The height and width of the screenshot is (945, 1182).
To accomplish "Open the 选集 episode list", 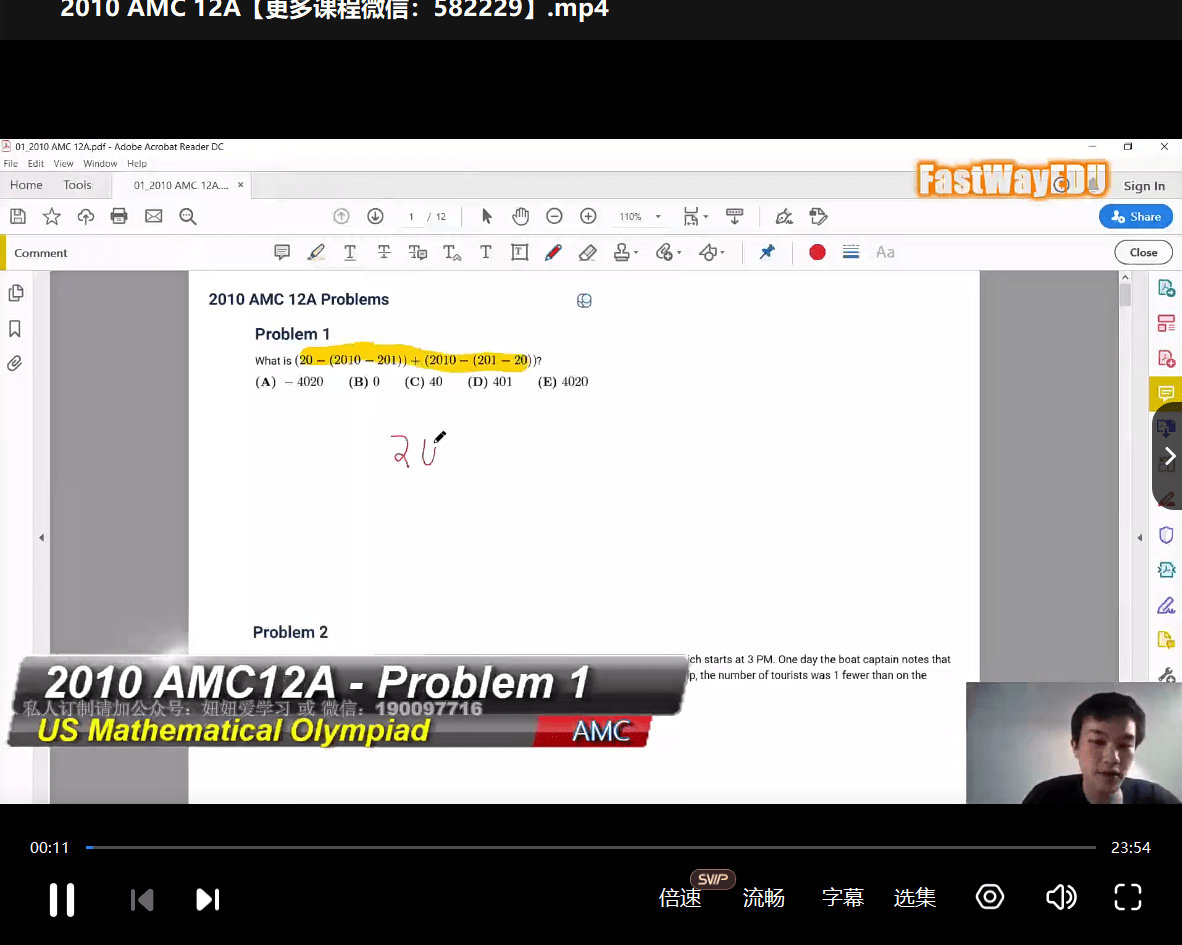I will 915,898.
